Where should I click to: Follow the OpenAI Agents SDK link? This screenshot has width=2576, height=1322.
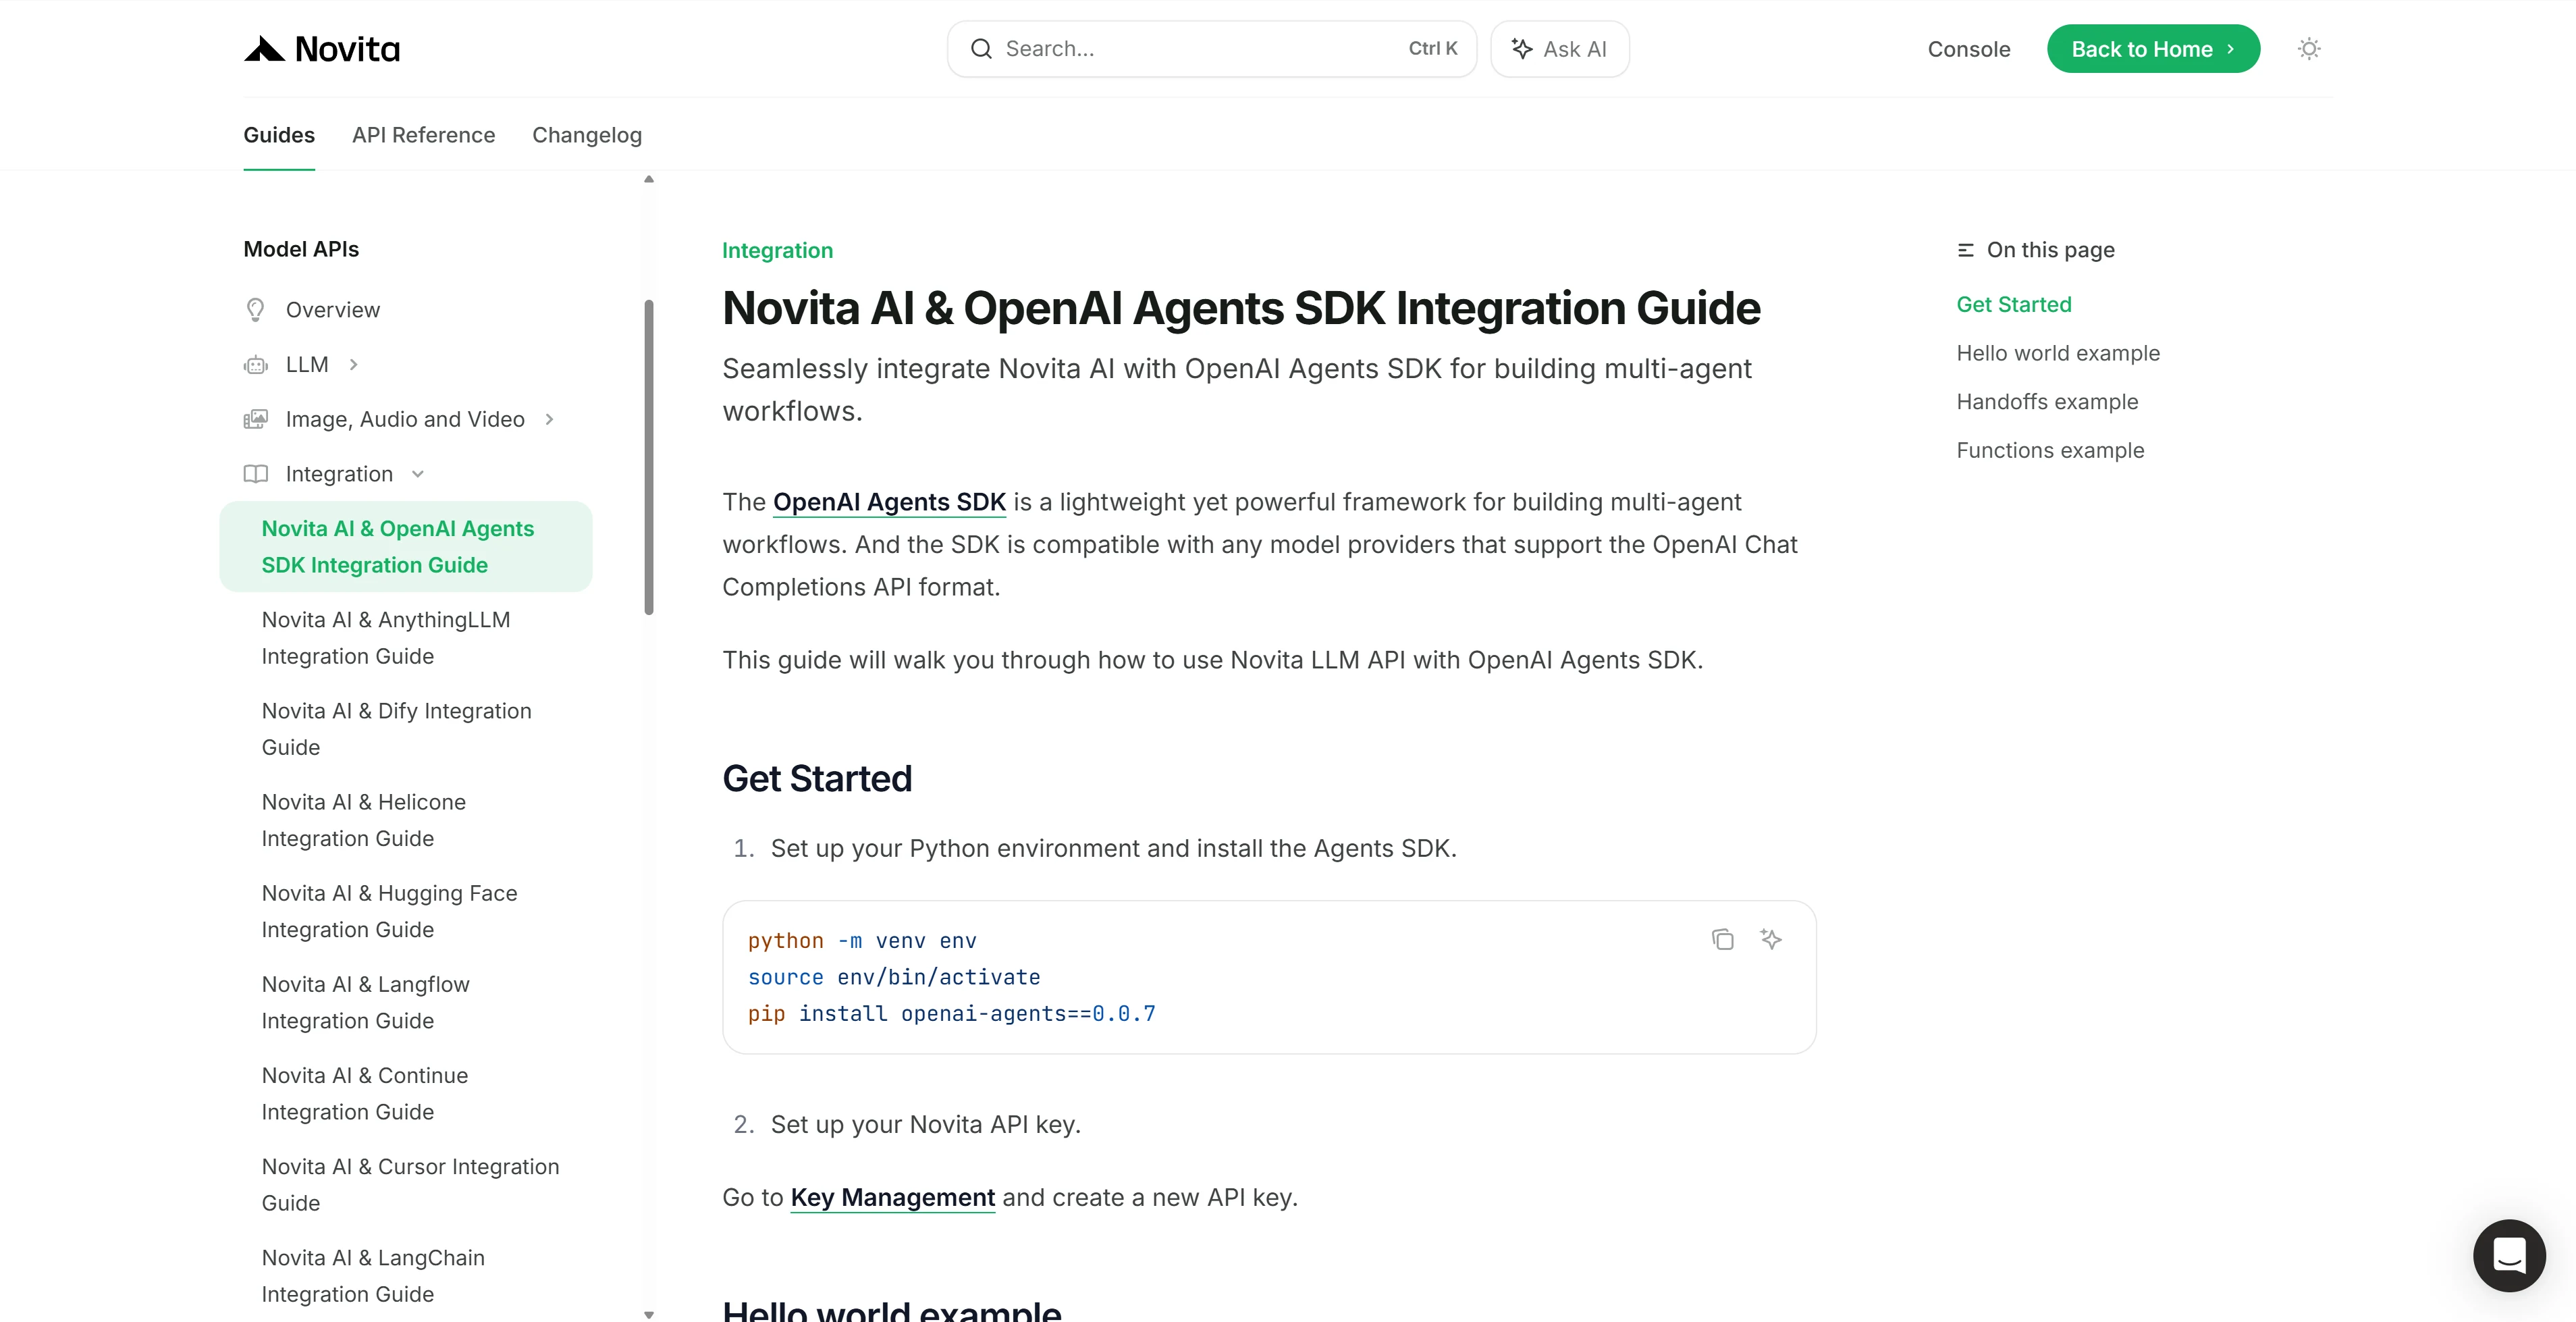click(889, 502)
